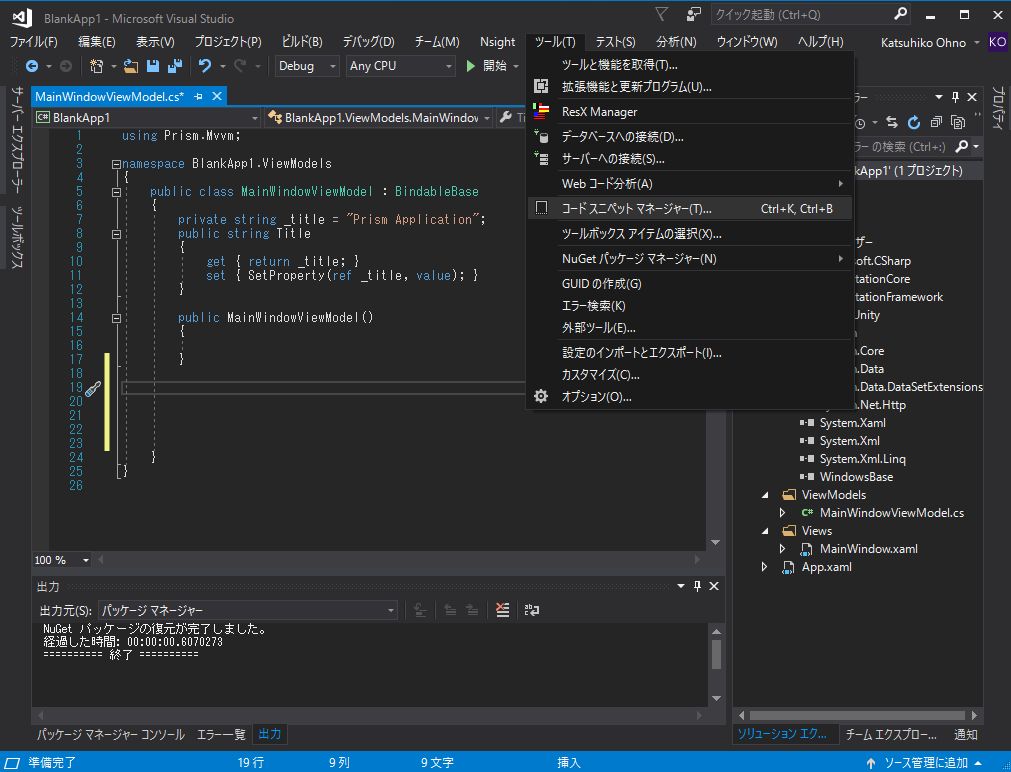Viewport: 1011px width, 772px height.
Task: Open the Debug menu (デバッグ)
Action: coord(368,42)
